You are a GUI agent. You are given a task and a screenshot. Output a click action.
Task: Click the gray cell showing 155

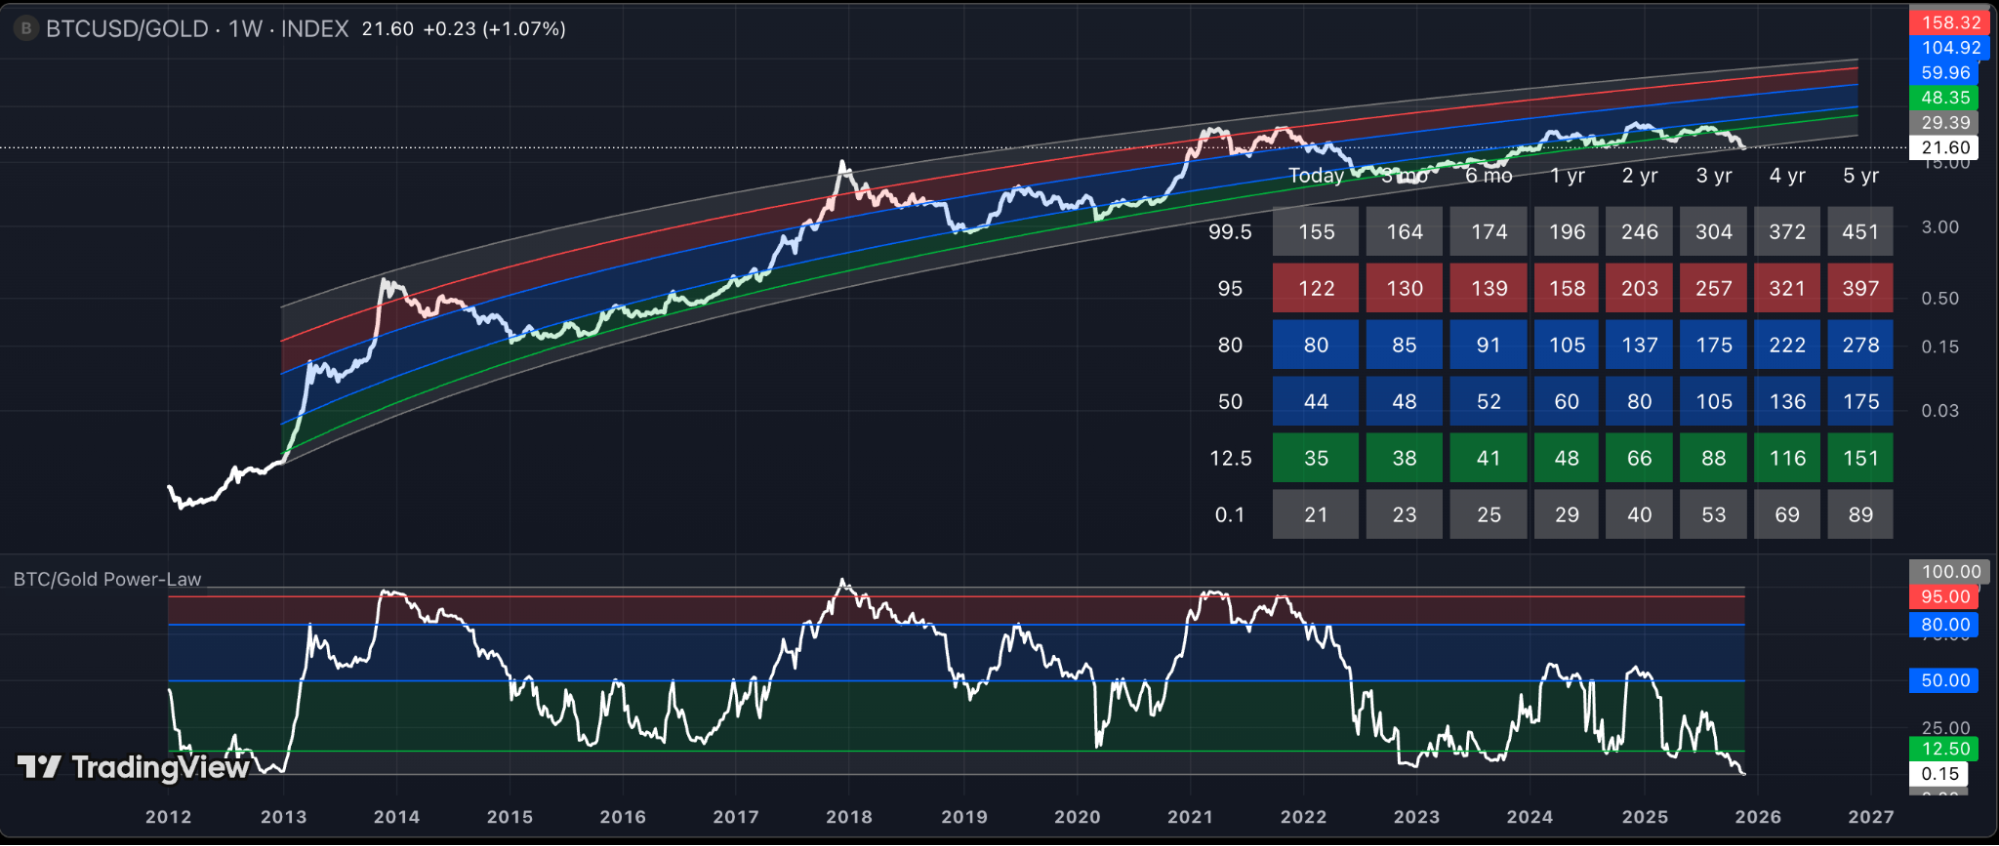pos(1315,232)
